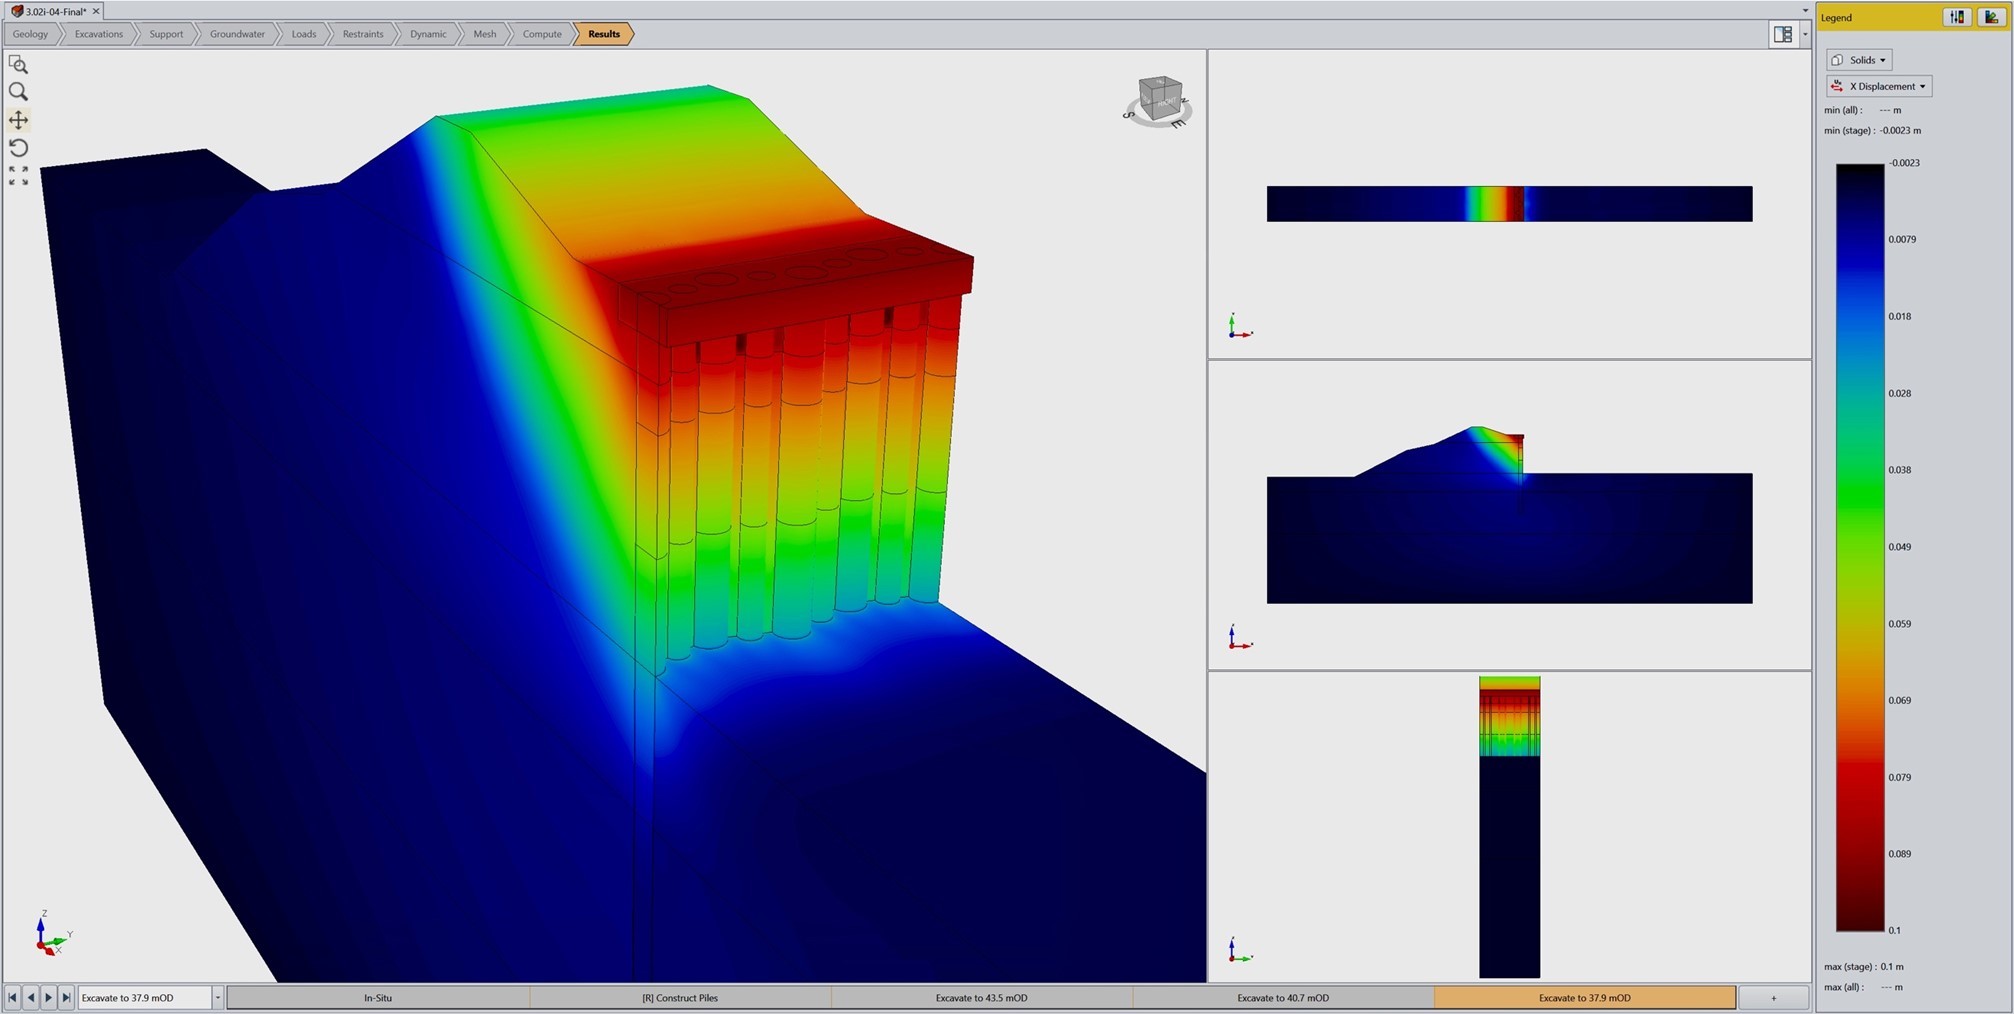Open the Mesh workflow tab
2014x1014 pixels.
484,34
